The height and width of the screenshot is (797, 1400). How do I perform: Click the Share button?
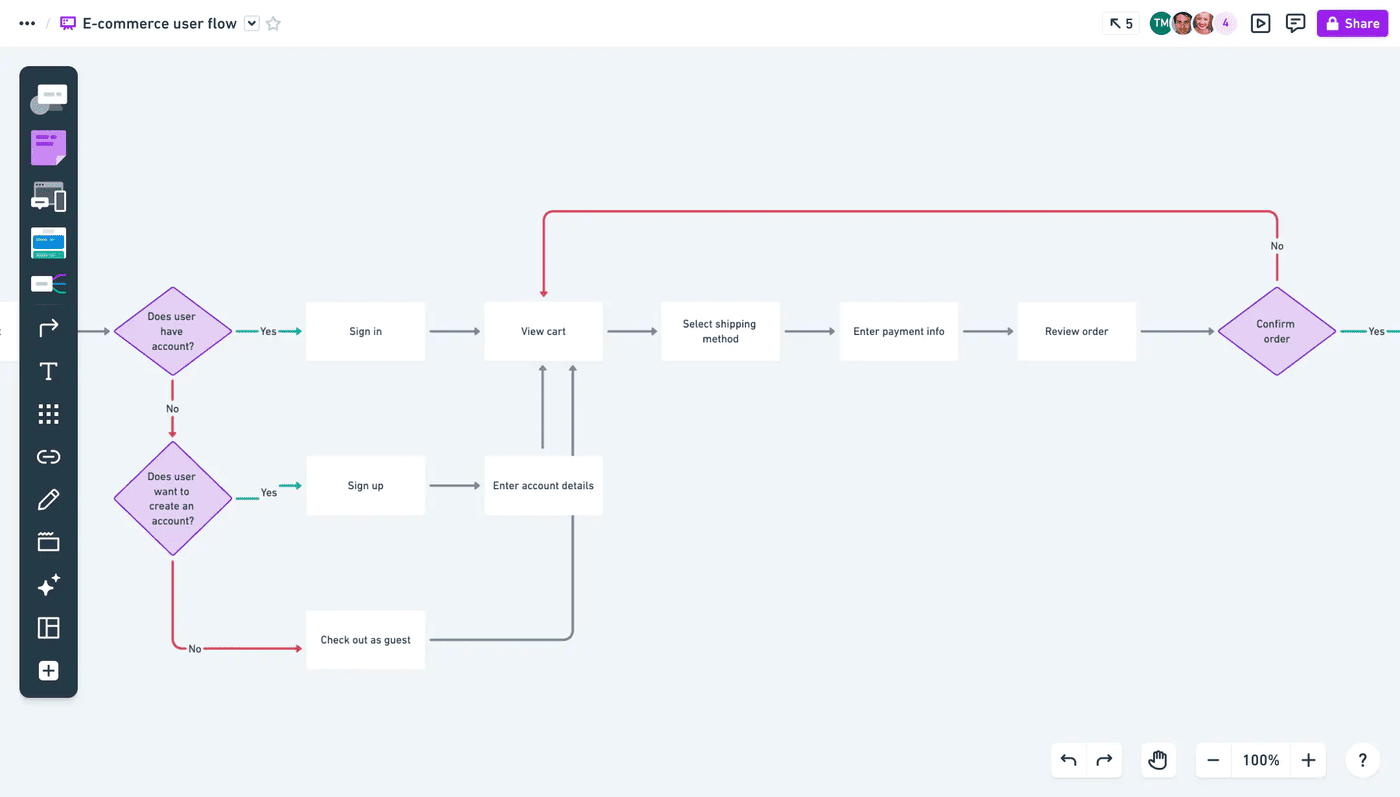click(x=1352, y=22)
